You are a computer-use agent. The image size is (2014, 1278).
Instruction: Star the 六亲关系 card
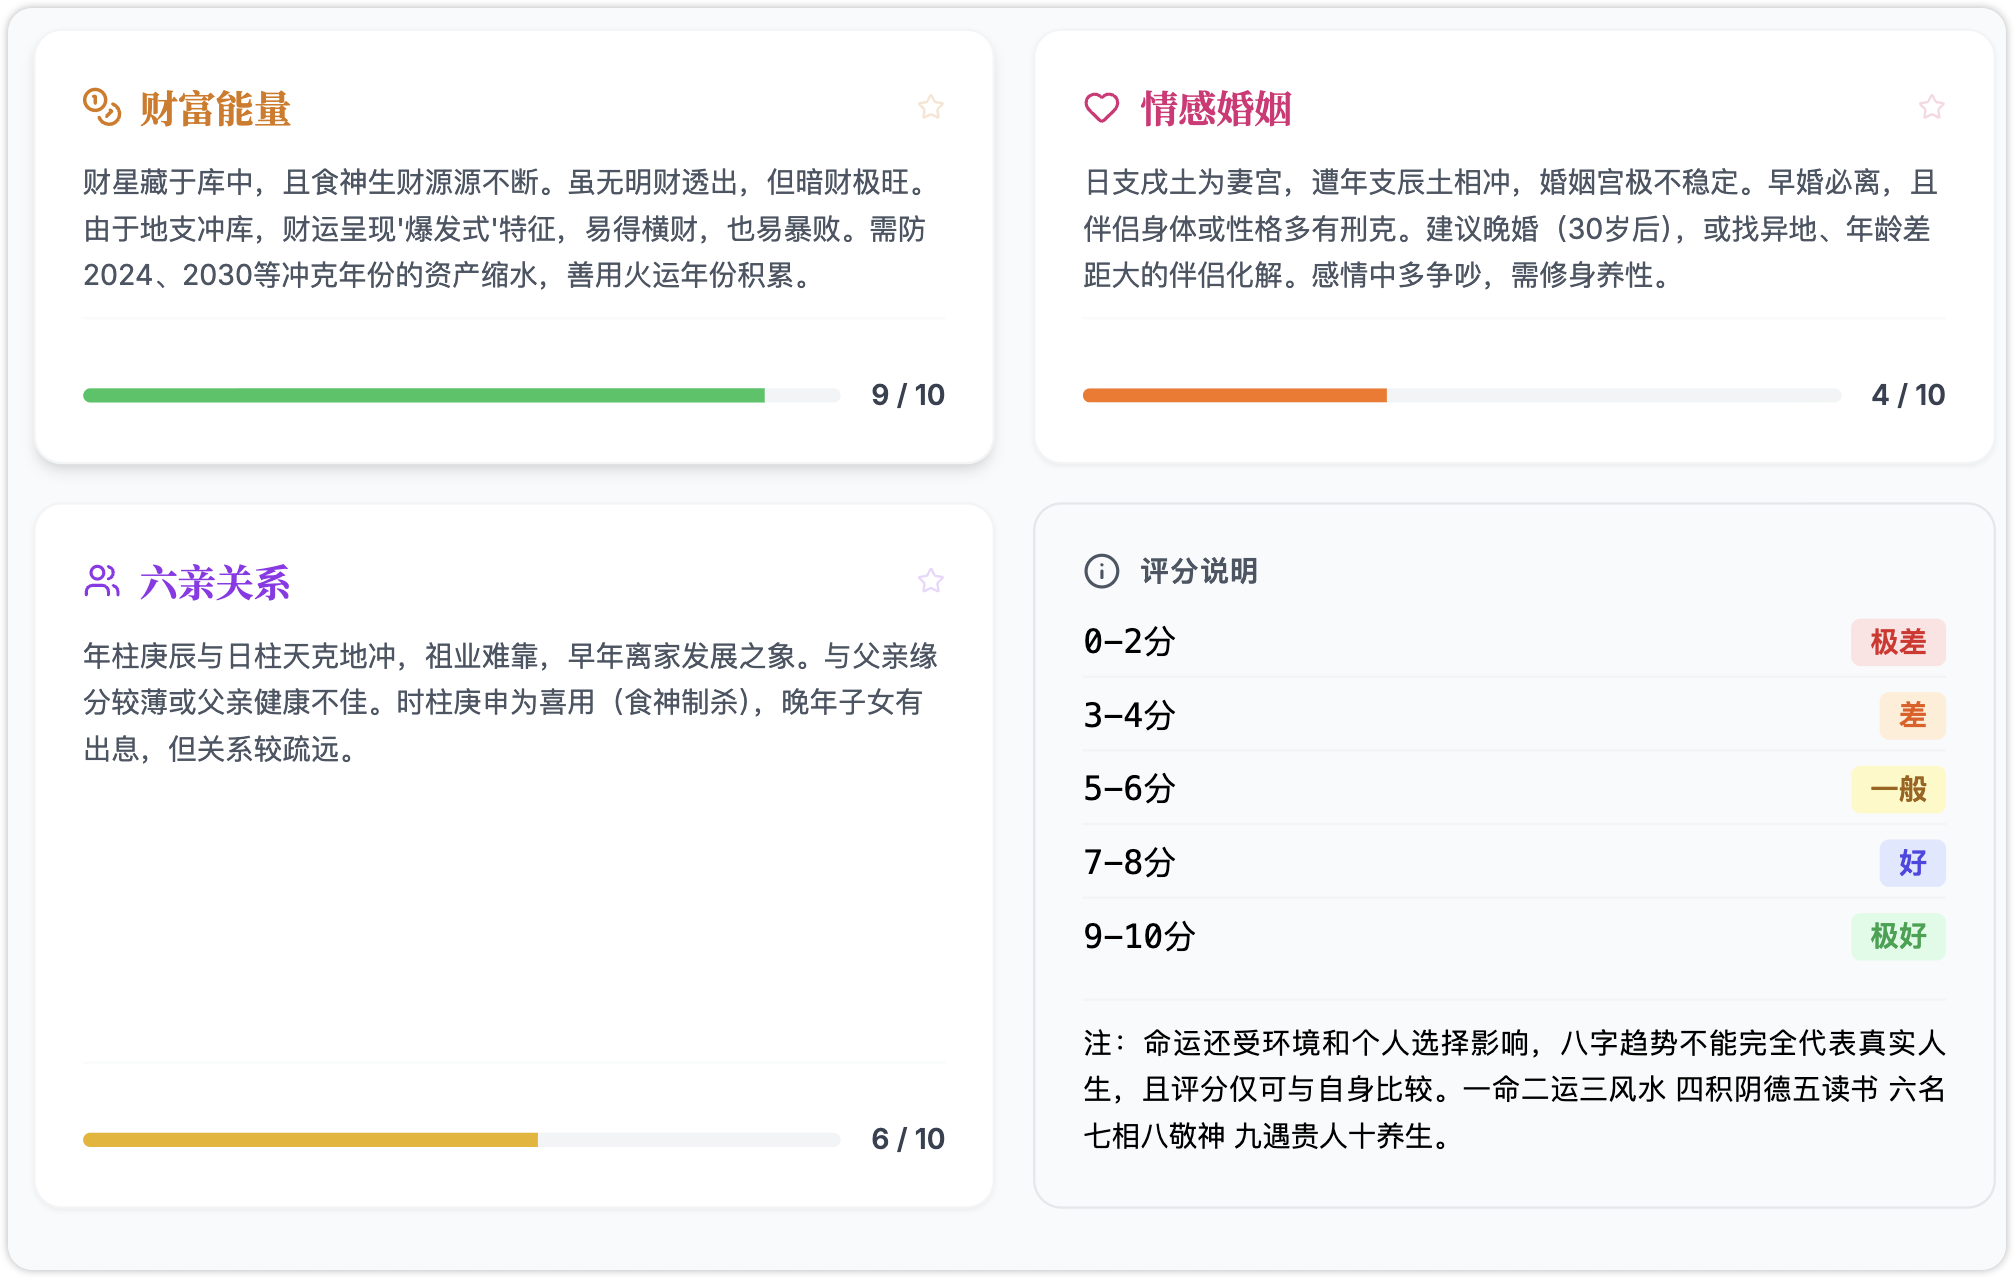pyautogui.click(x=931, y=581)
